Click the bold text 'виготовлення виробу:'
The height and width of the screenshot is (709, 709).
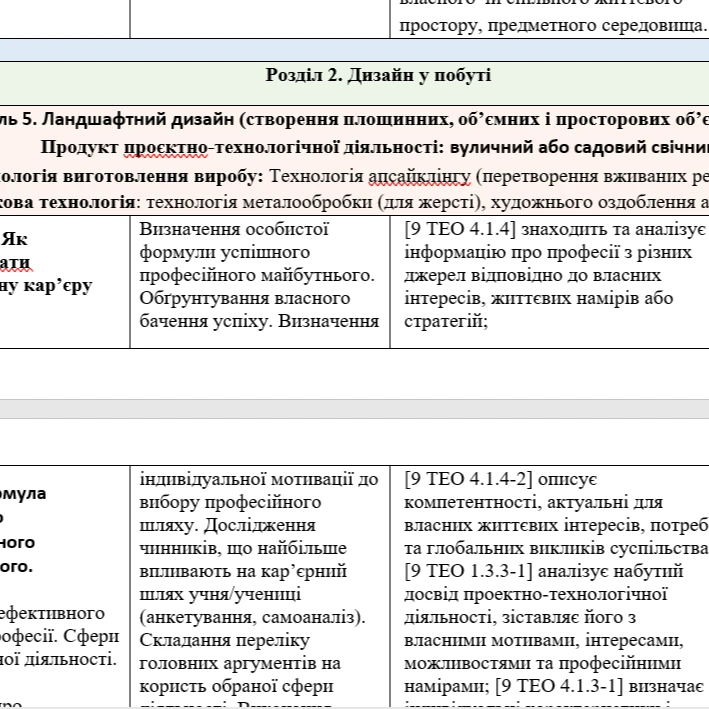[163, 176]
